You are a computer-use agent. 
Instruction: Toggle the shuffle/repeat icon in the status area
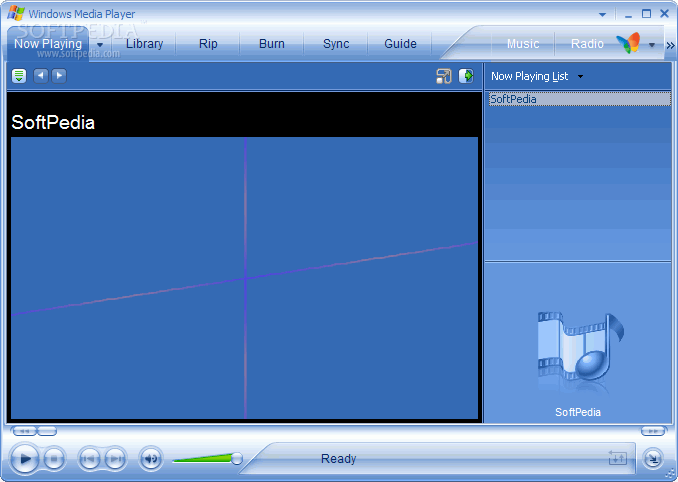[617, 457]
